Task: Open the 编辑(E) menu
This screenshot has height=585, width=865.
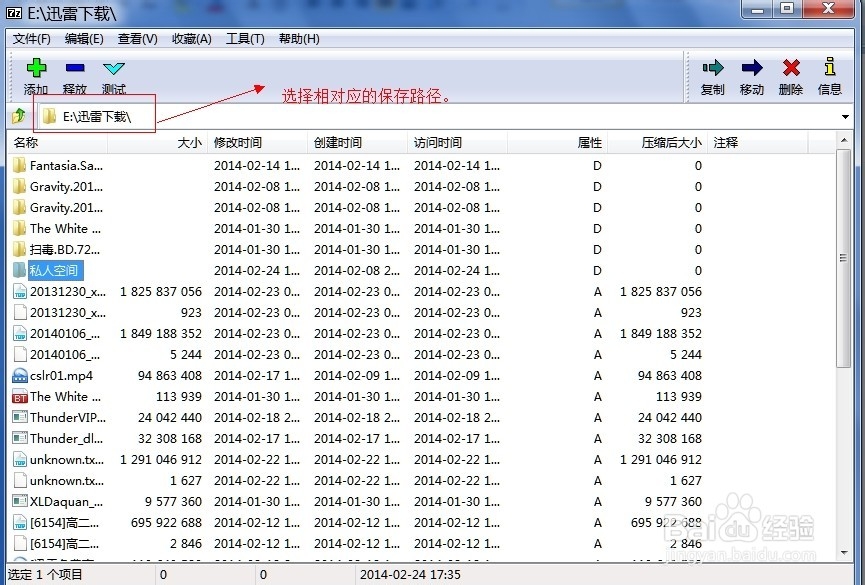Action: (x=84, y=39)
